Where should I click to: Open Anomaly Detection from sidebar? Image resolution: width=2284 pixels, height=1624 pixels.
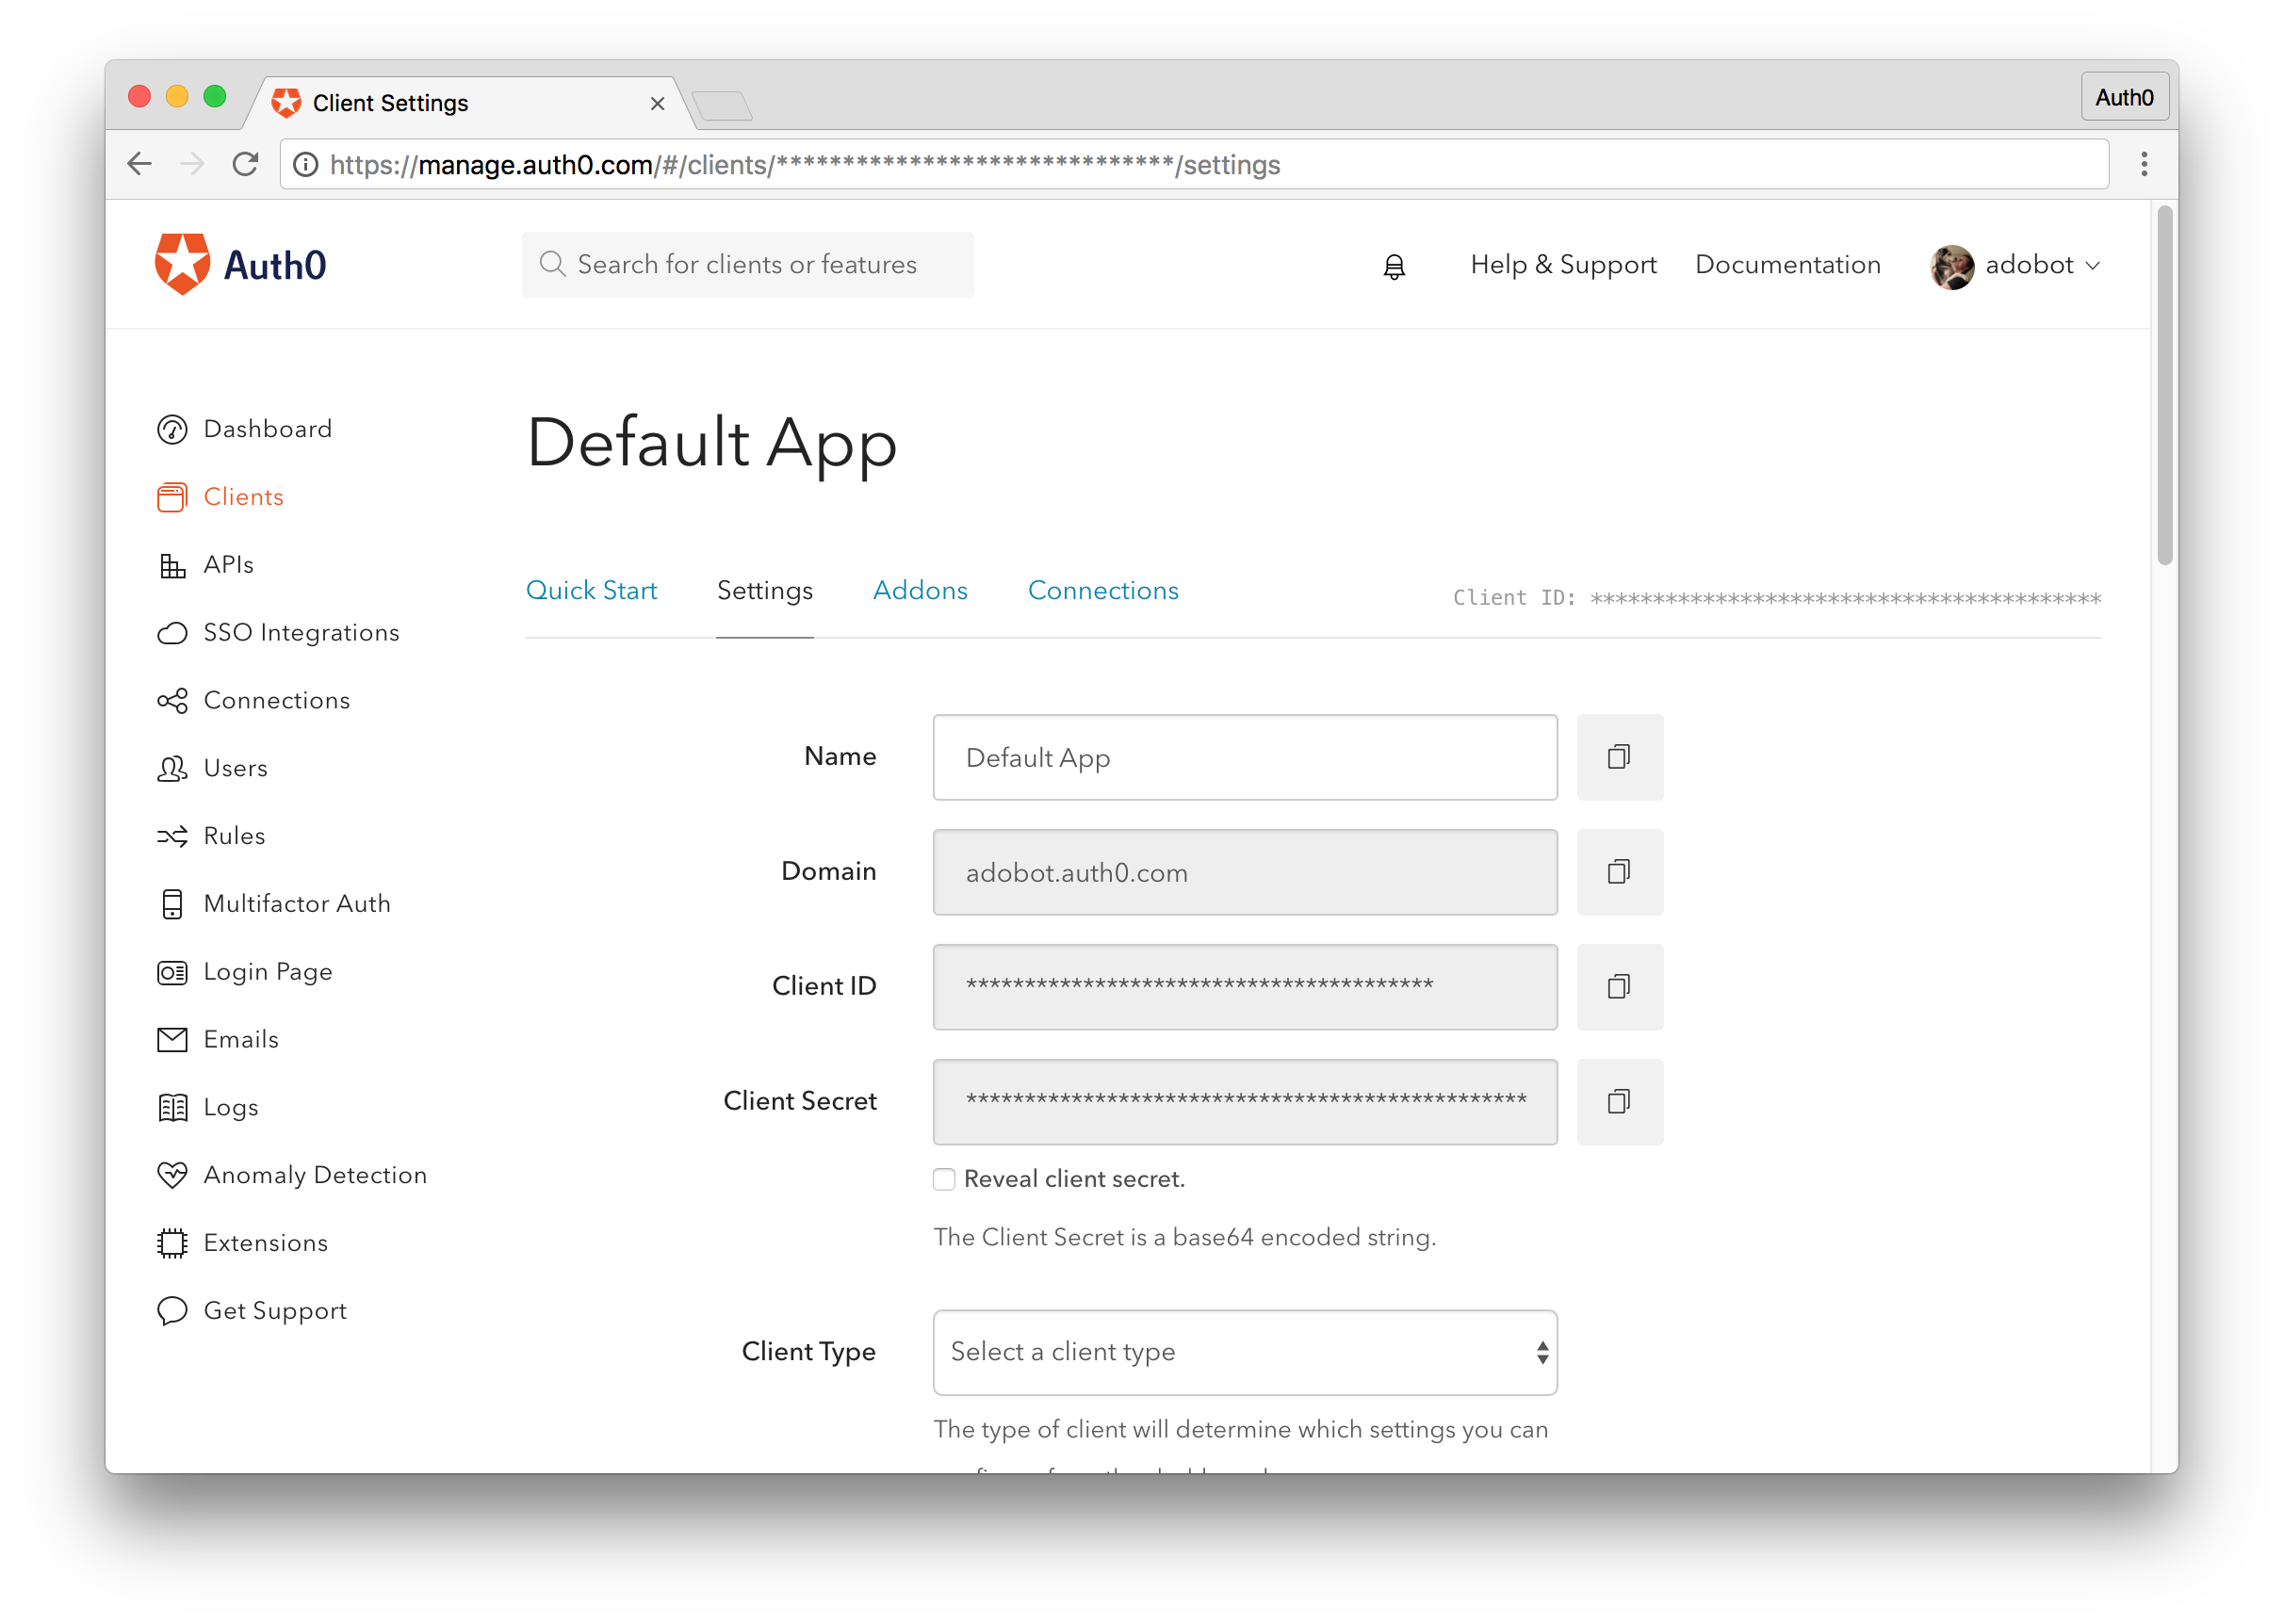pos(314,1175)
